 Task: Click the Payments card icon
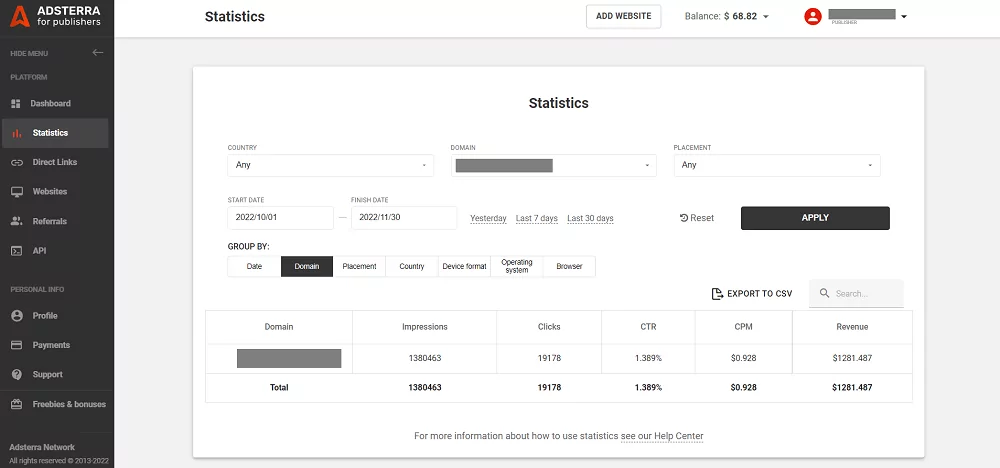pyautogui.click(x=16, y=345)
